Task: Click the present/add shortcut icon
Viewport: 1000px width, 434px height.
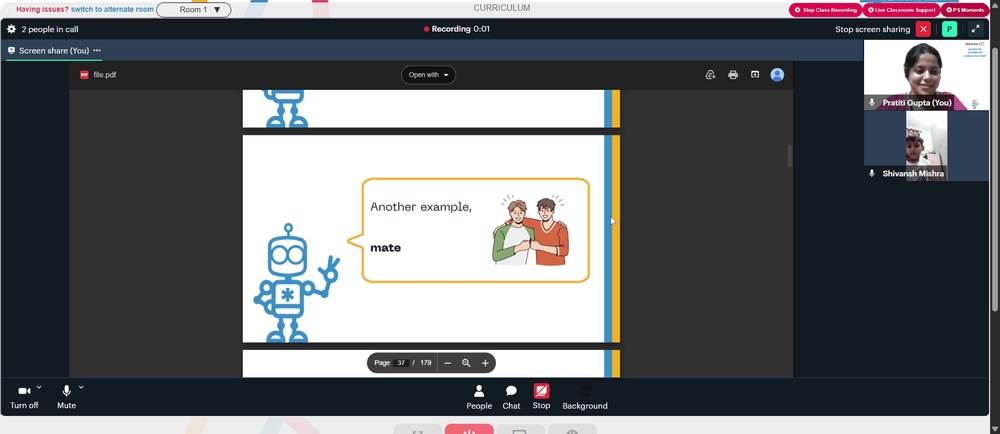Action: pos(755,75)
